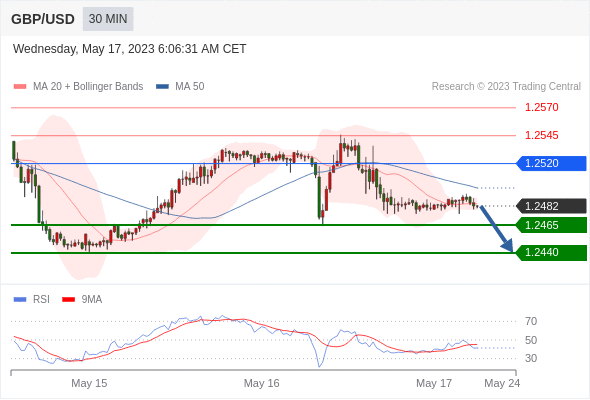Toggle the MA 20 + Bollinger Bands legend swatch
This screenshot has height=400, width=590.
[x=20, y=87]
